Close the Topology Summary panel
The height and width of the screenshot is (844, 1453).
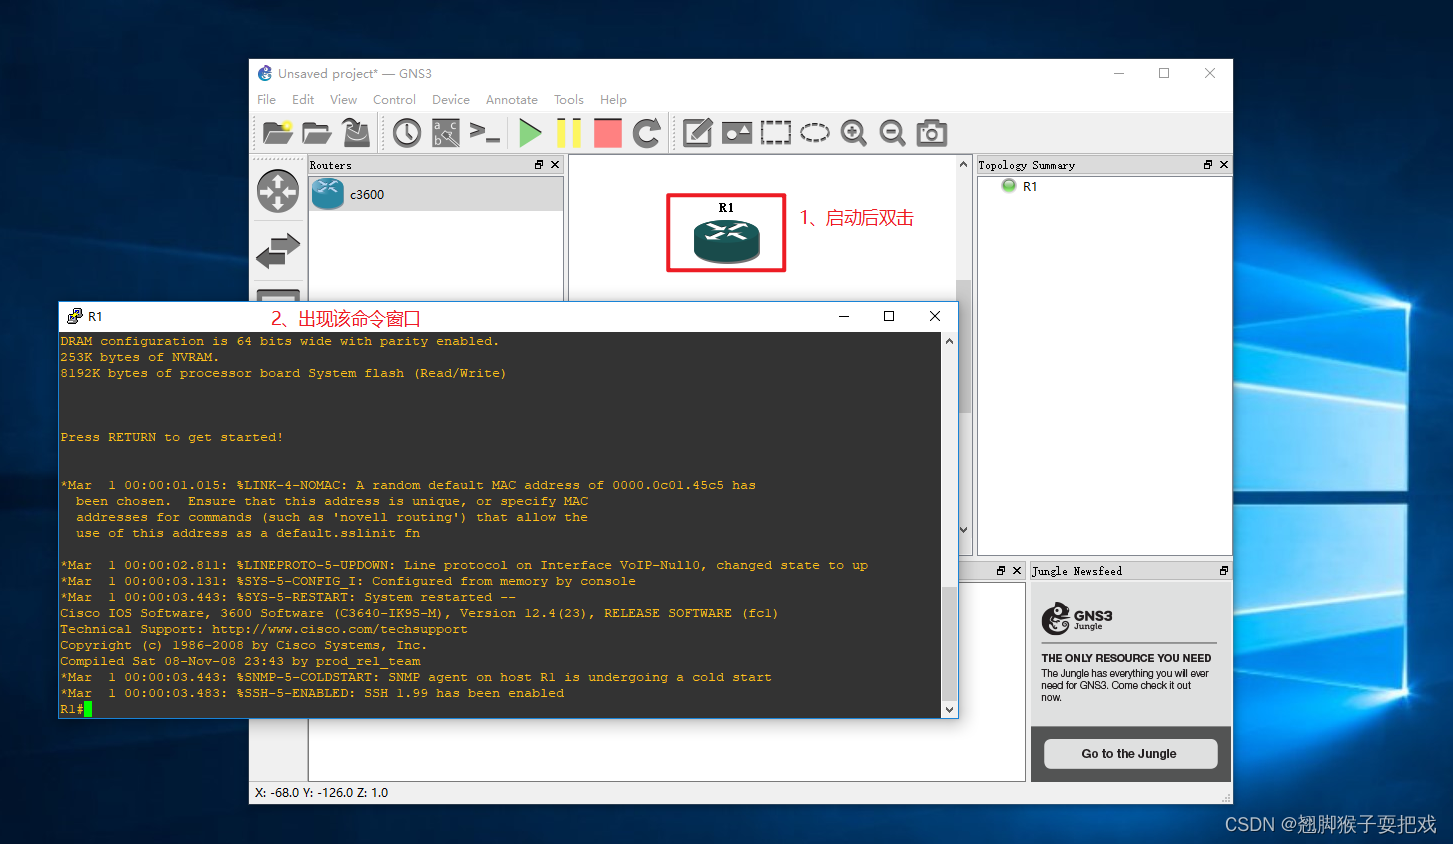(x=1224, y=165)
